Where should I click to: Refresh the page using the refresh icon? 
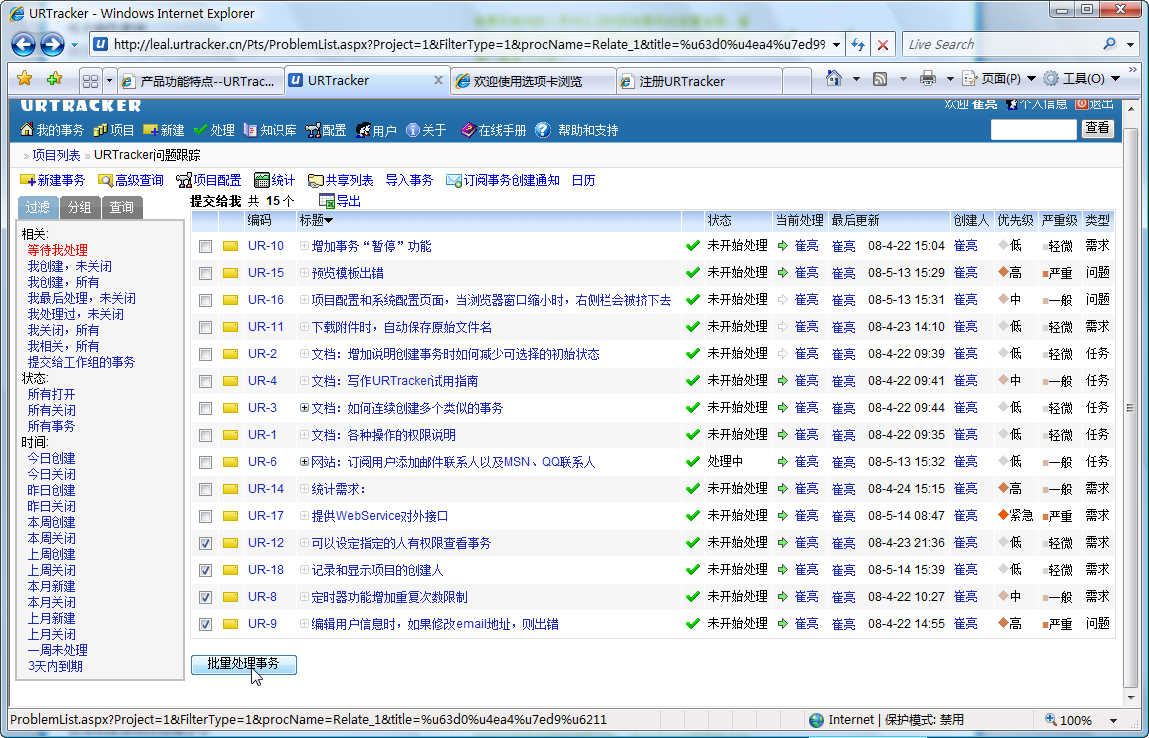[x=857, y=45]
